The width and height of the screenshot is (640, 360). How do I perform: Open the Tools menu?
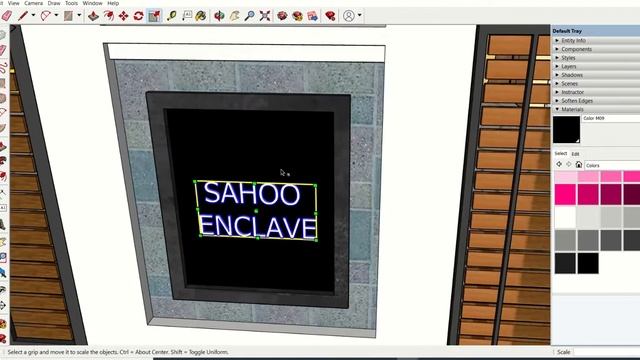pos(71,3)
